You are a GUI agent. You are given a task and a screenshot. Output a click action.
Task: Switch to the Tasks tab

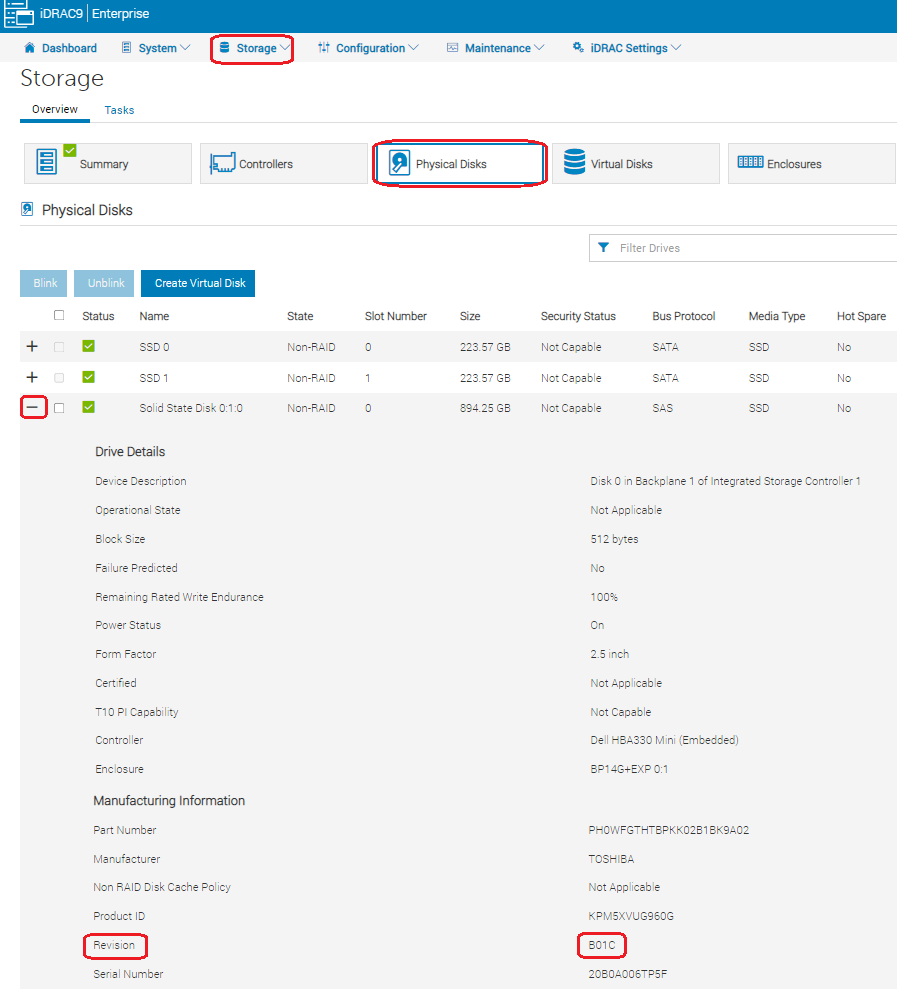click(119, 110)
